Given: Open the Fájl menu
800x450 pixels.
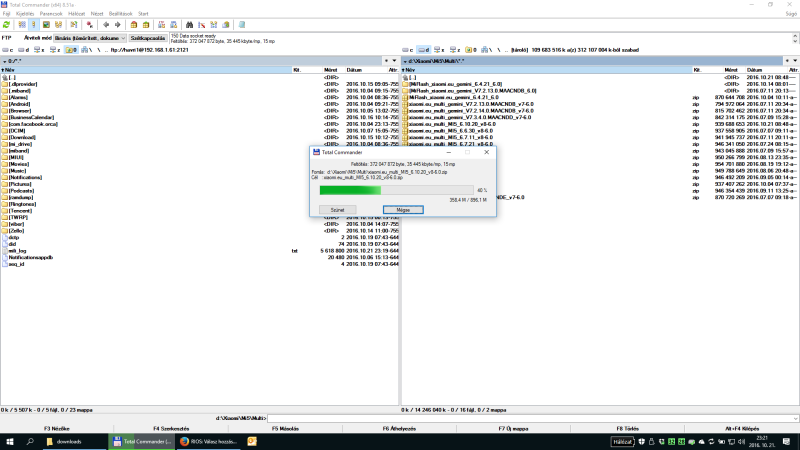Looking at the screenshot, I should click(6, 14).
